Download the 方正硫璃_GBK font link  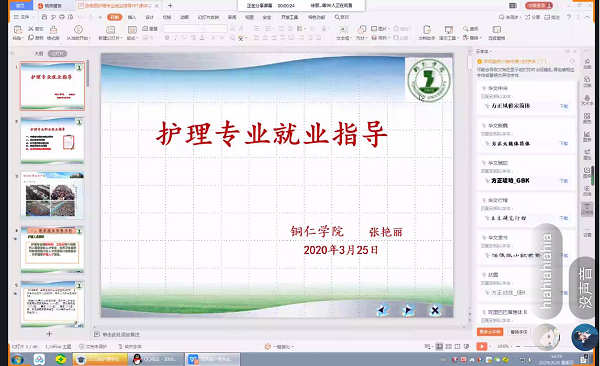coord(564,181)
